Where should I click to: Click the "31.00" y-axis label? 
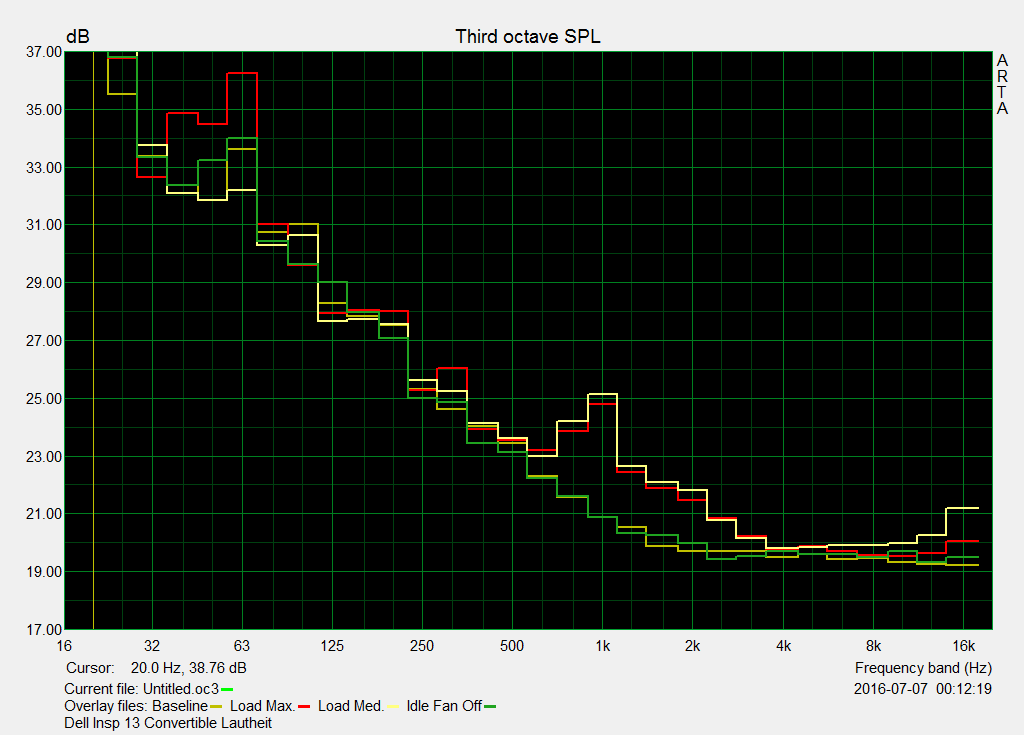pyautogui.click(x=44, y=225)
